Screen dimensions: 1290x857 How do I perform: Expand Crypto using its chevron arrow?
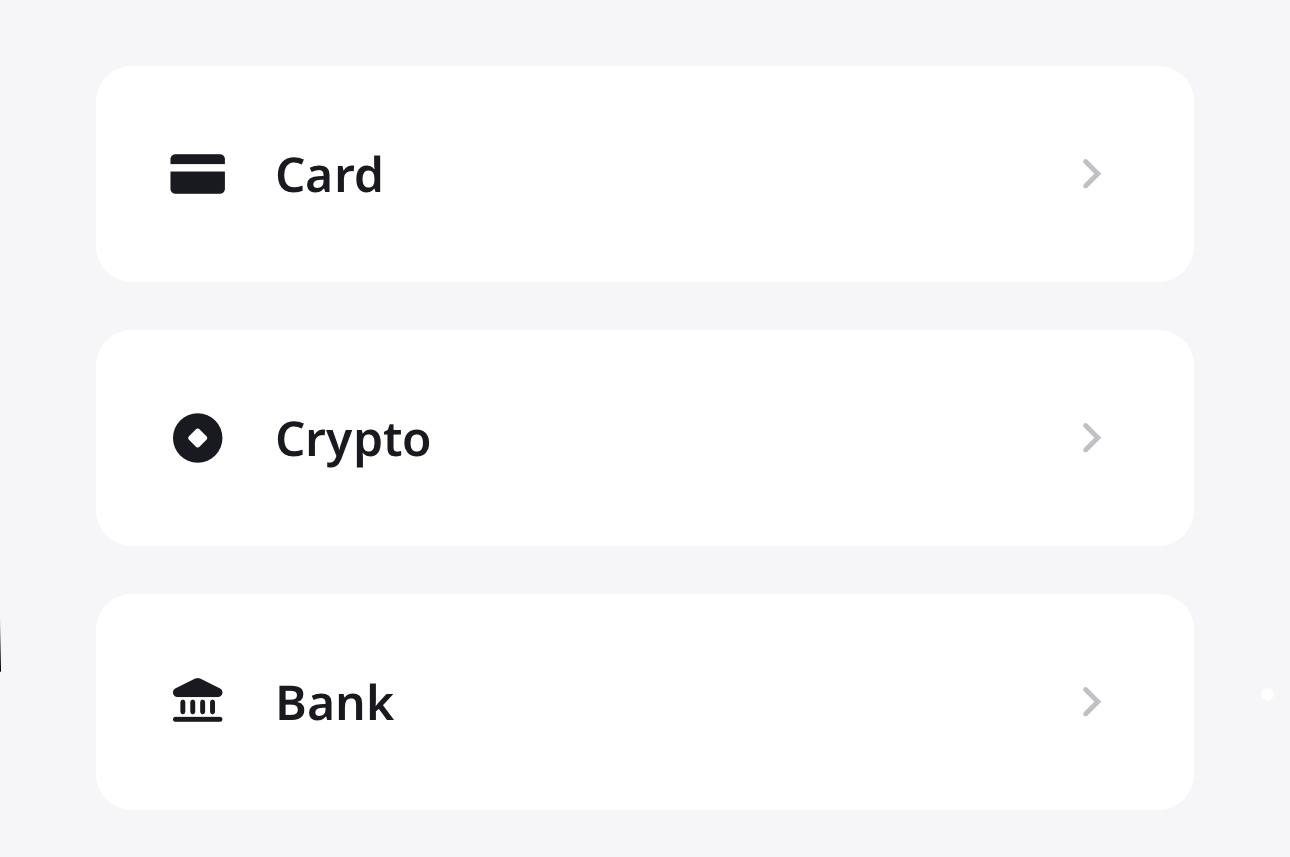pyautogui.click(x=1091, y=438)
